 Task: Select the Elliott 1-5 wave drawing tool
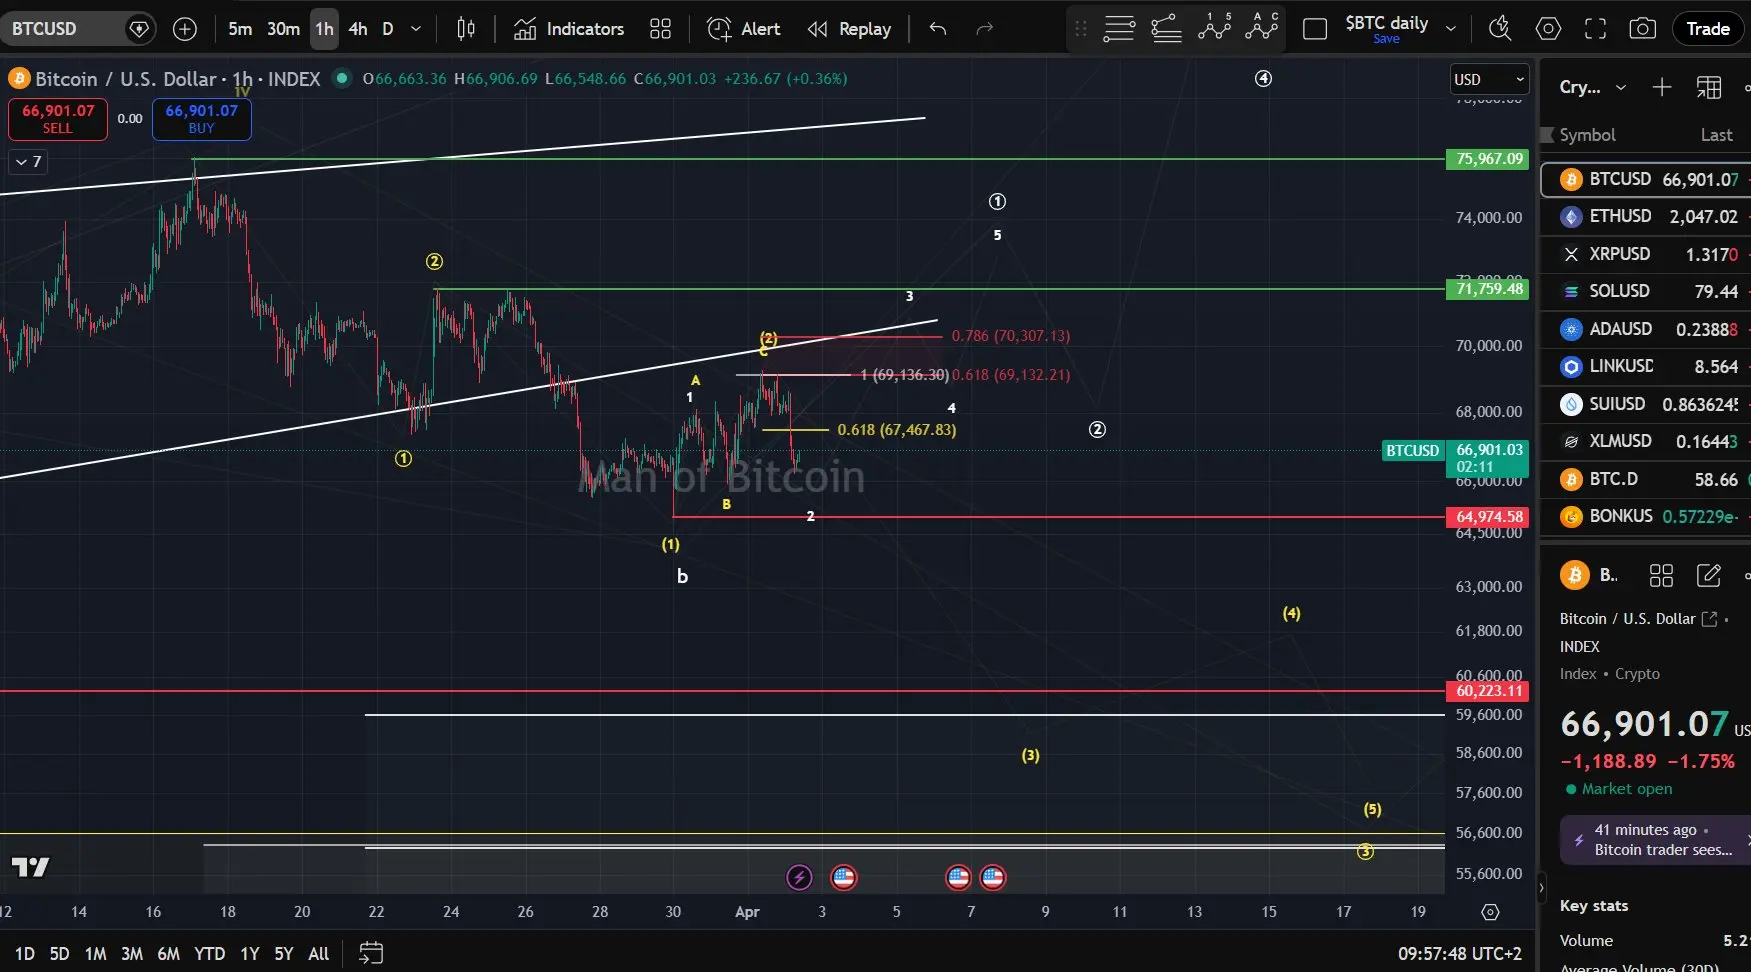click(1214, 28)
